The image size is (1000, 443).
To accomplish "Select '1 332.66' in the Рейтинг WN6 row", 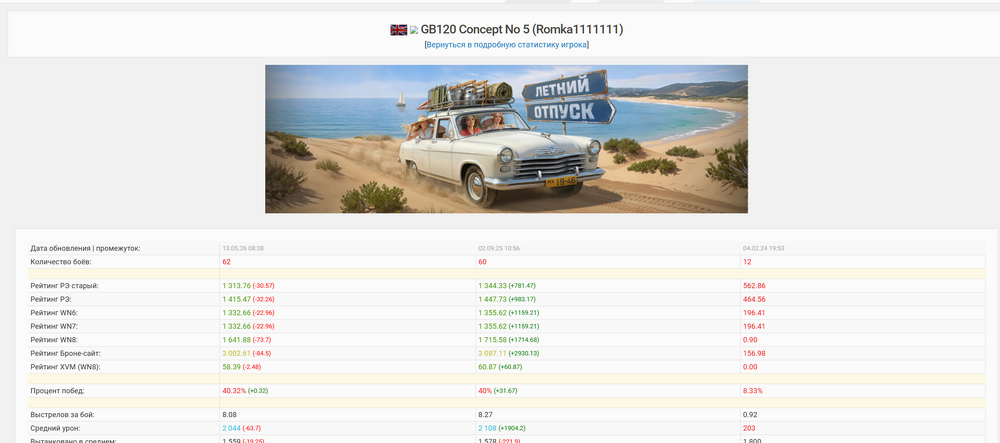I will pos(237,313).
